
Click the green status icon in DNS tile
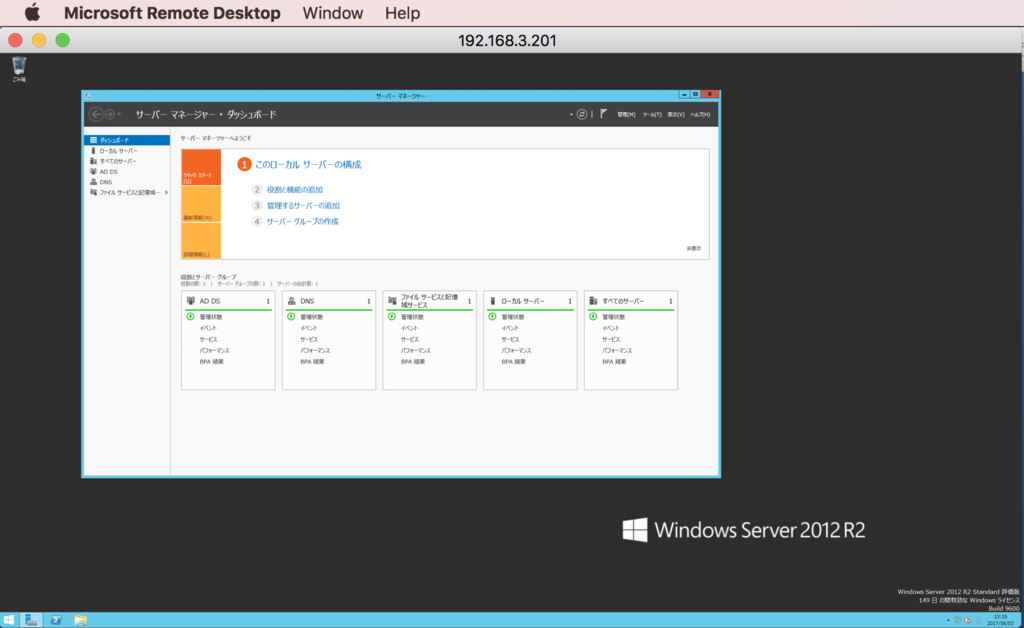(291, 317)
